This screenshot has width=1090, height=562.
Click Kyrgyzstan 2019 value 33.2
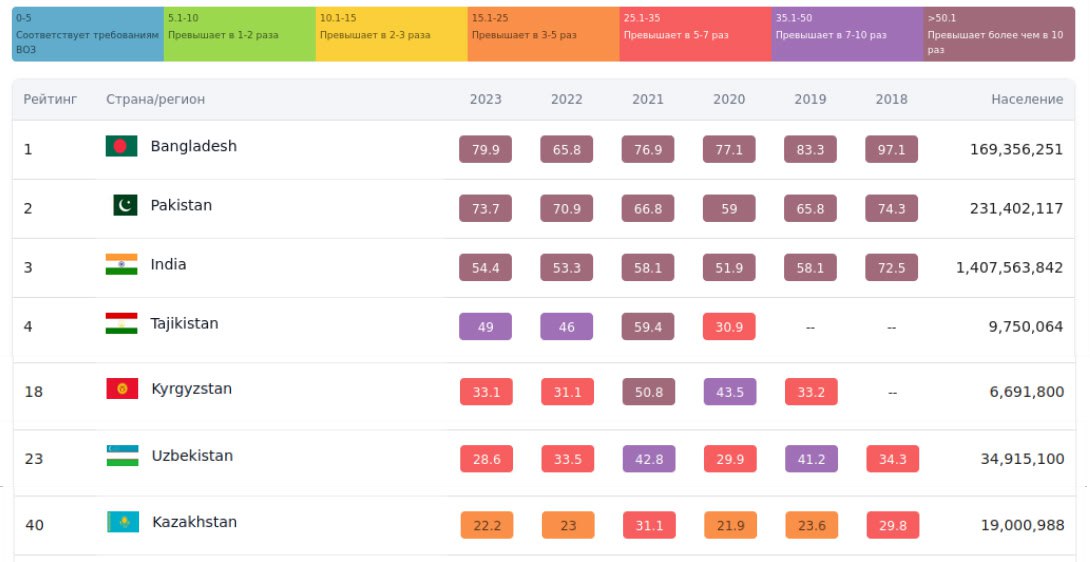(x=811, y=392)
